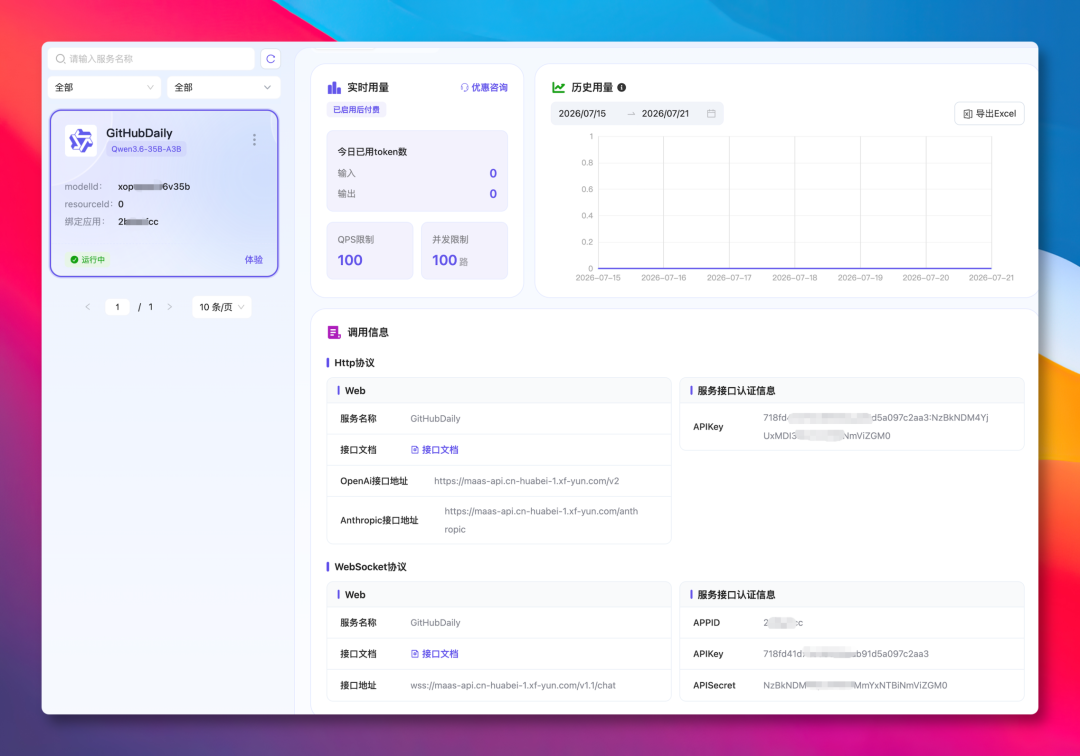Click the Qwen3.6-35B-A3B model tag

point(146,149)
